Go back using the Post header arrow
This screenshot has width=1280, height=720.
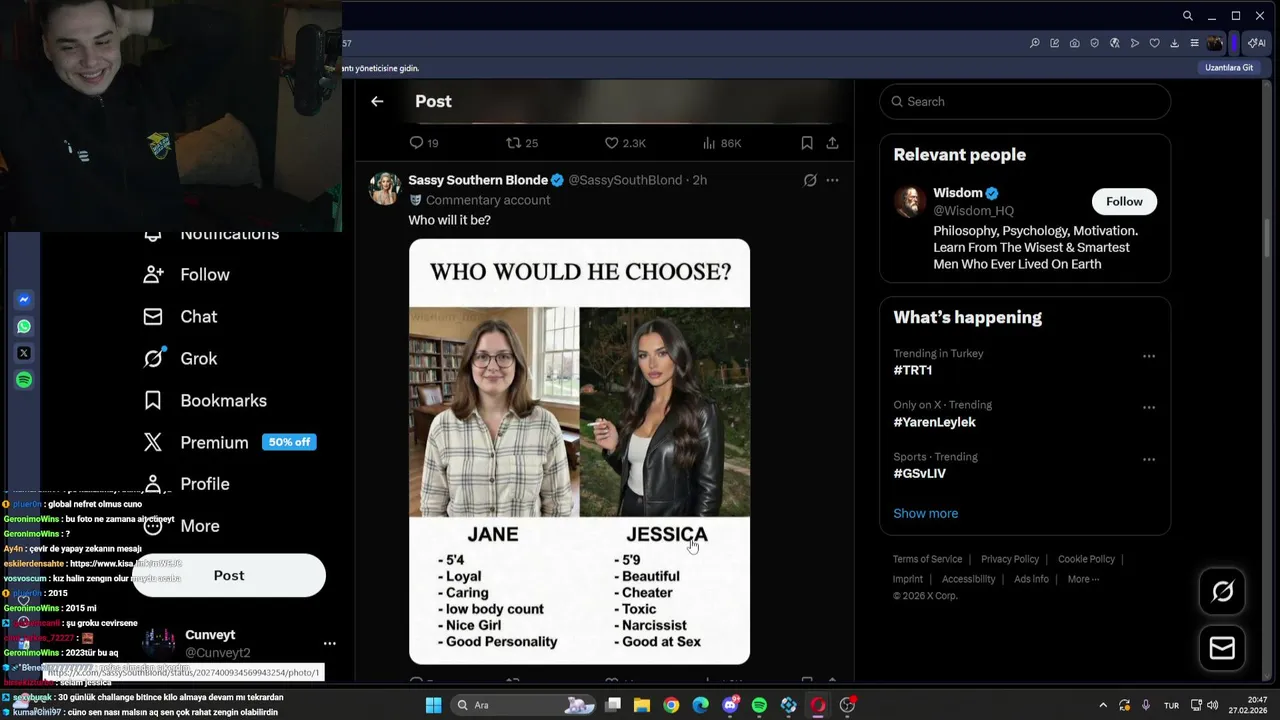(377, 101)
